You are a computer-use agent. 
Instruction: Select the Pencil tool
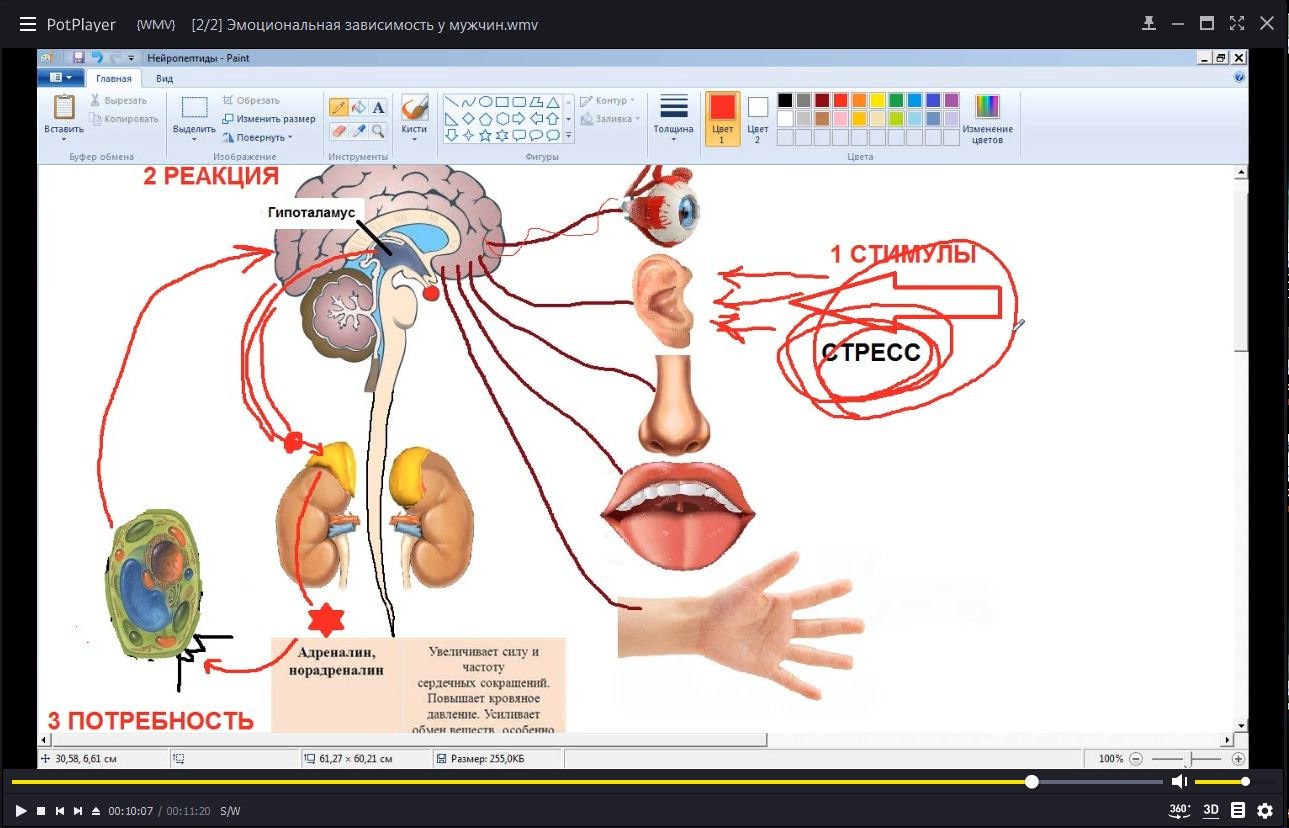(339, 108)
